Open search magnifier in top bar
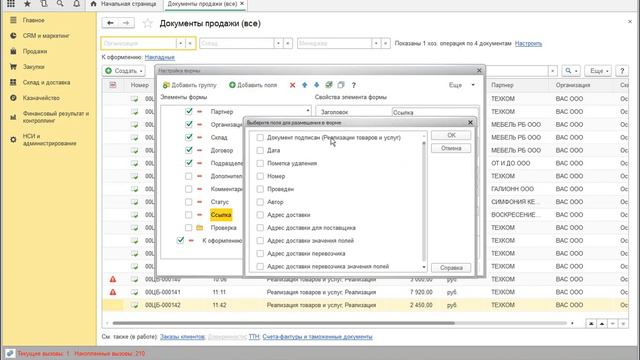Image resolution: width=640 pixels, height=360 pixels. 60,4
